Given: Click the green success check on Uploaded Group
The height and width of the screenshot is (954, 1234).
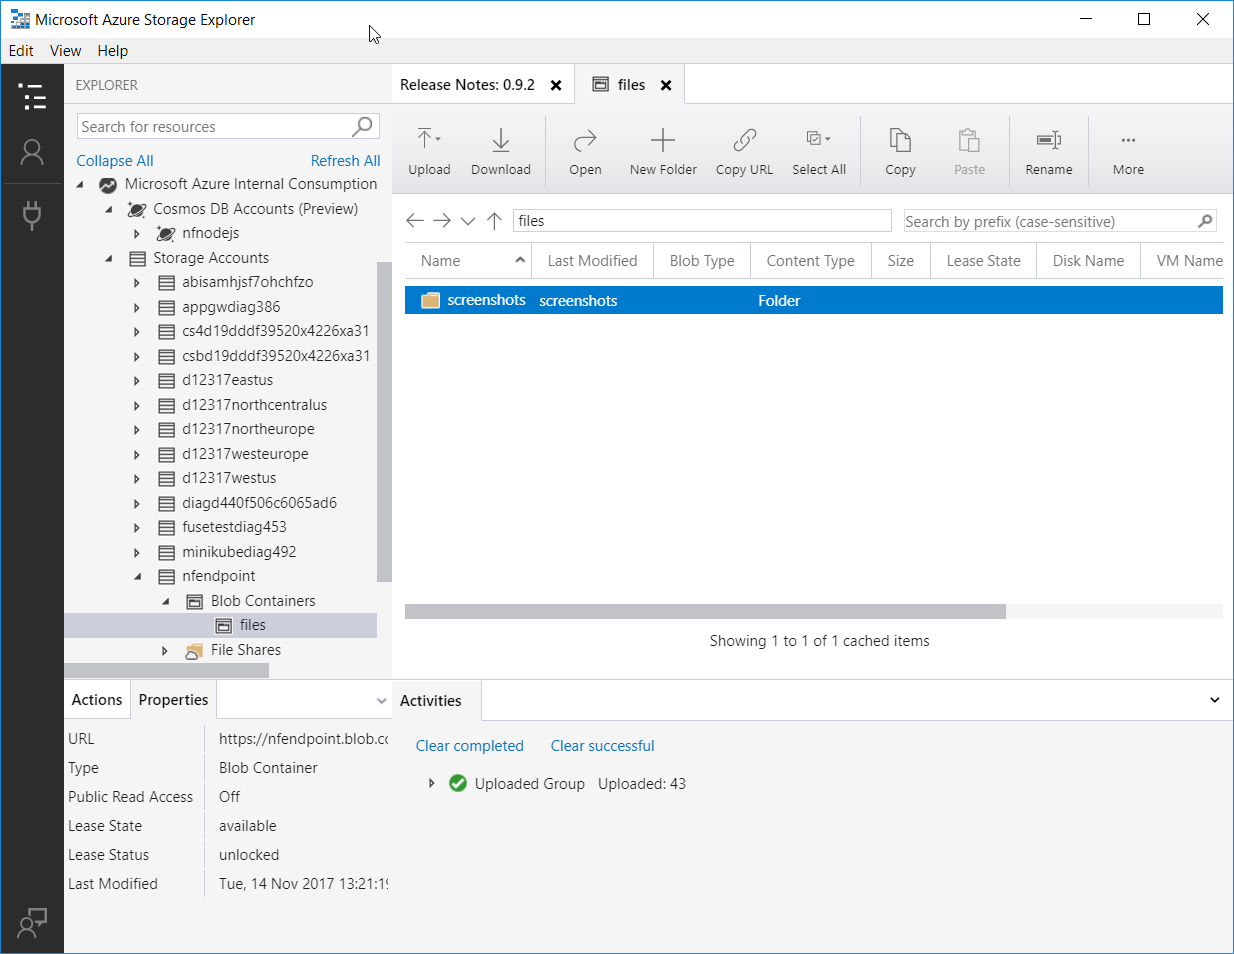Looking at the screenshot, I should (x=458, y=783).
